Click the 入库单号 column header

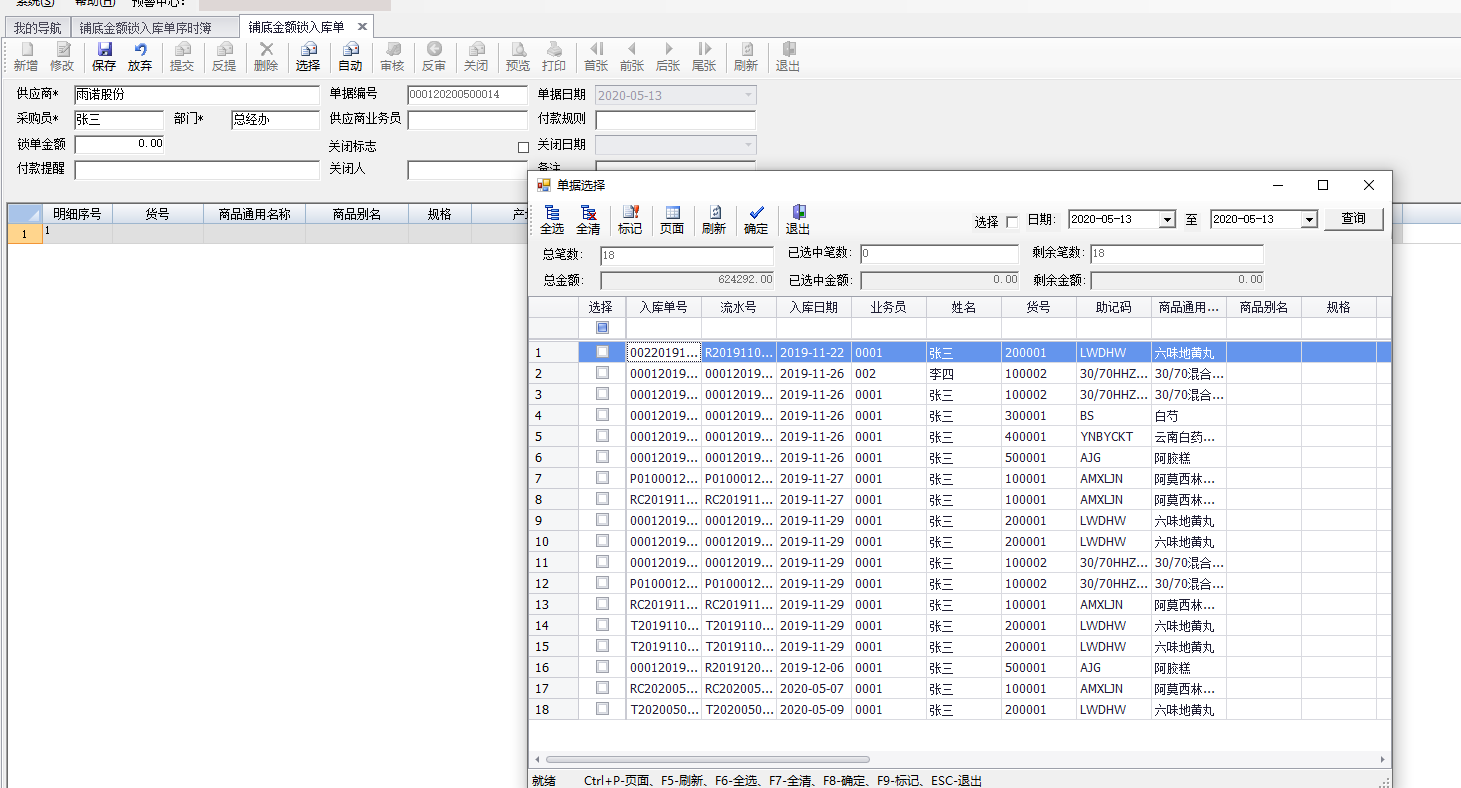click(664, 307)
